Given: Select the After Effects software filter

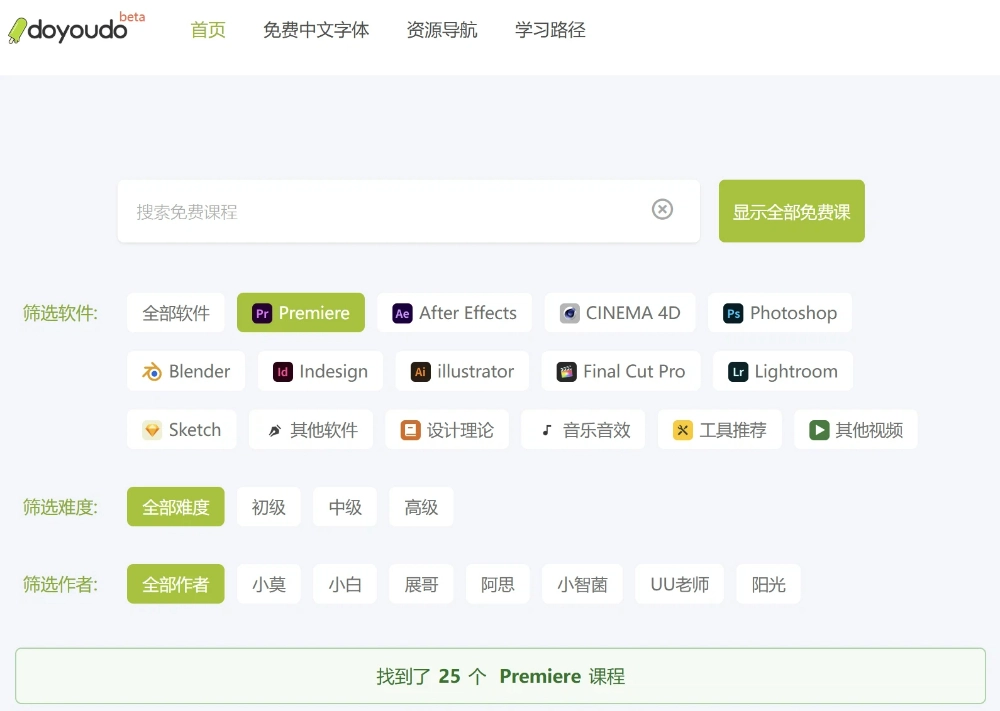Looking at the screenshot, I should point(454,313).
